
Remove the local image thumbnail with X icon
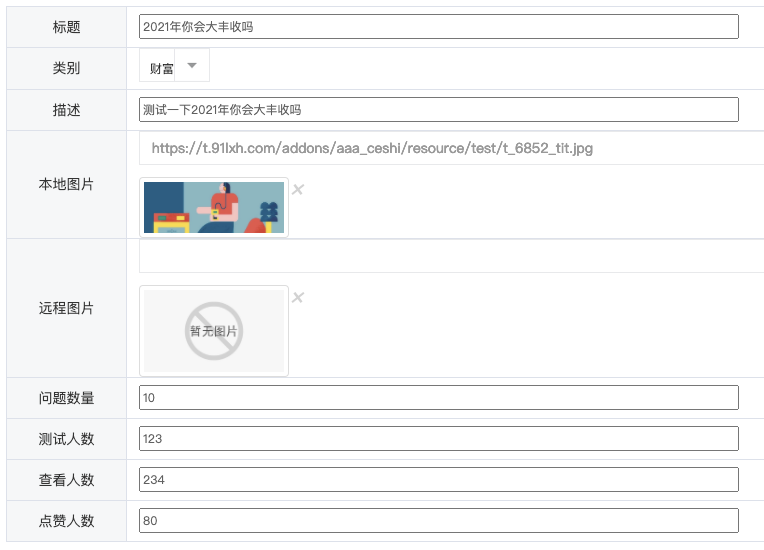pyautogui.click(x=298, y=190)
